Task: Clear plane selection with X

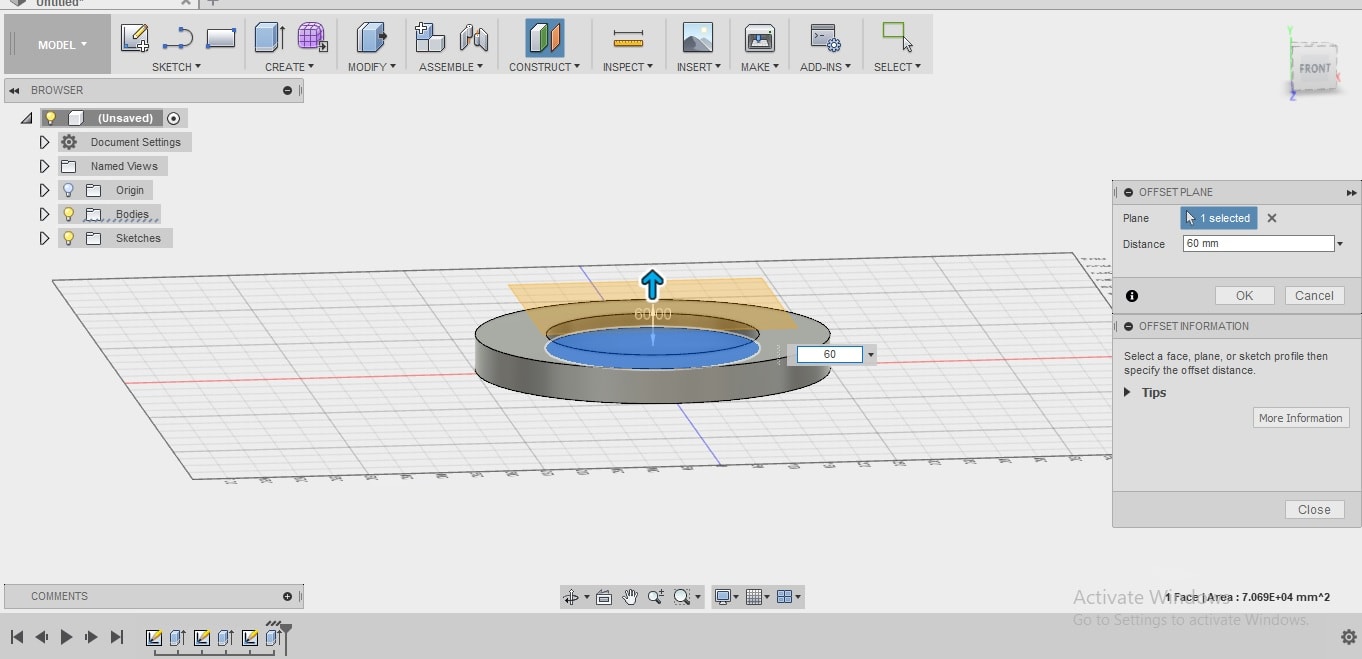Action: (1272, 218)
